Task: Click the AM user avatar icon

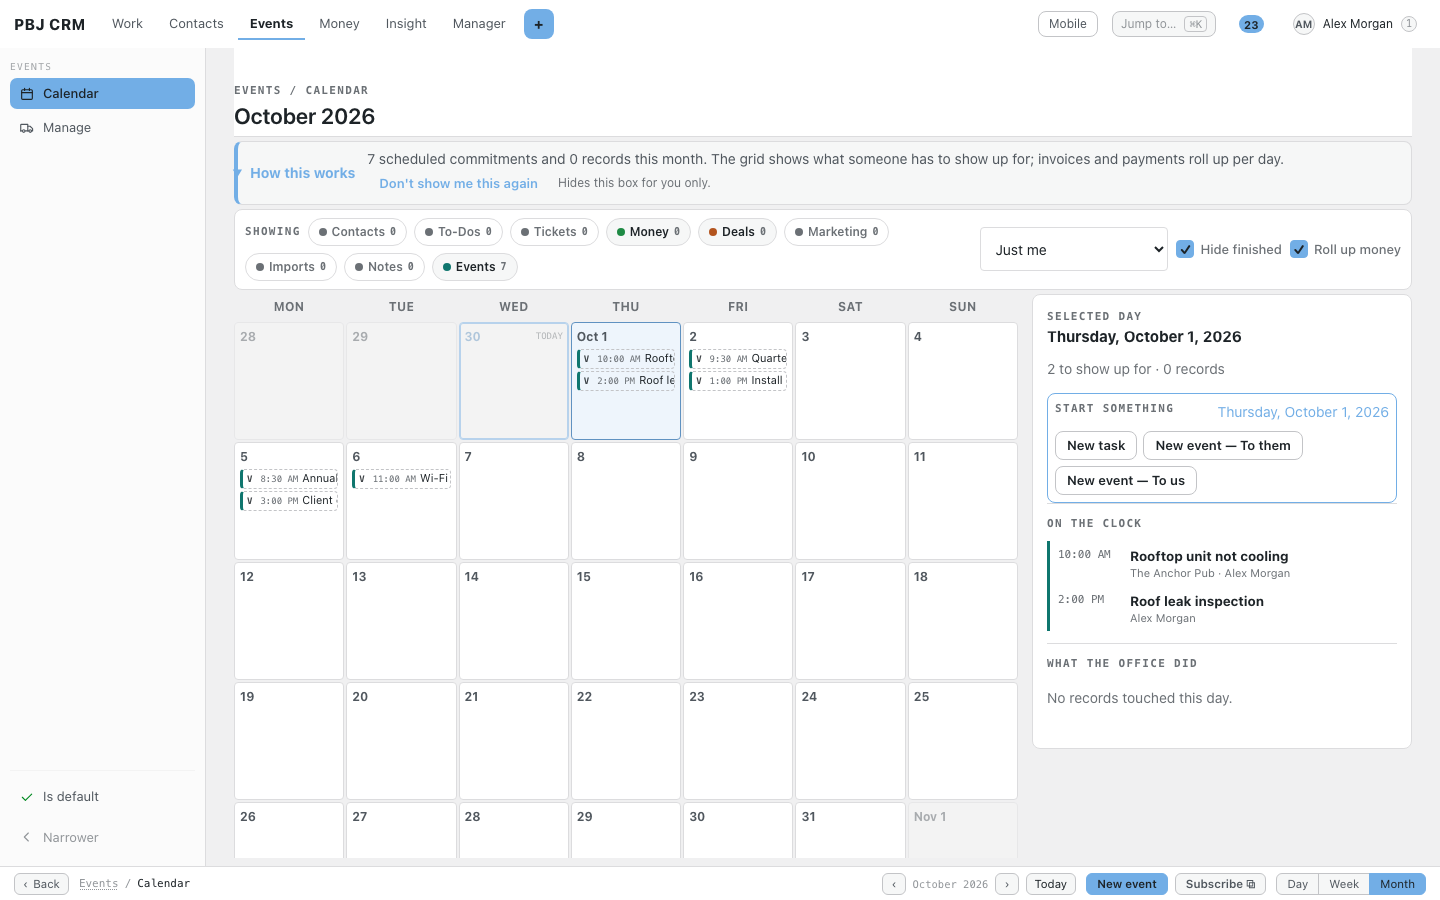Action: [1303, 24]
